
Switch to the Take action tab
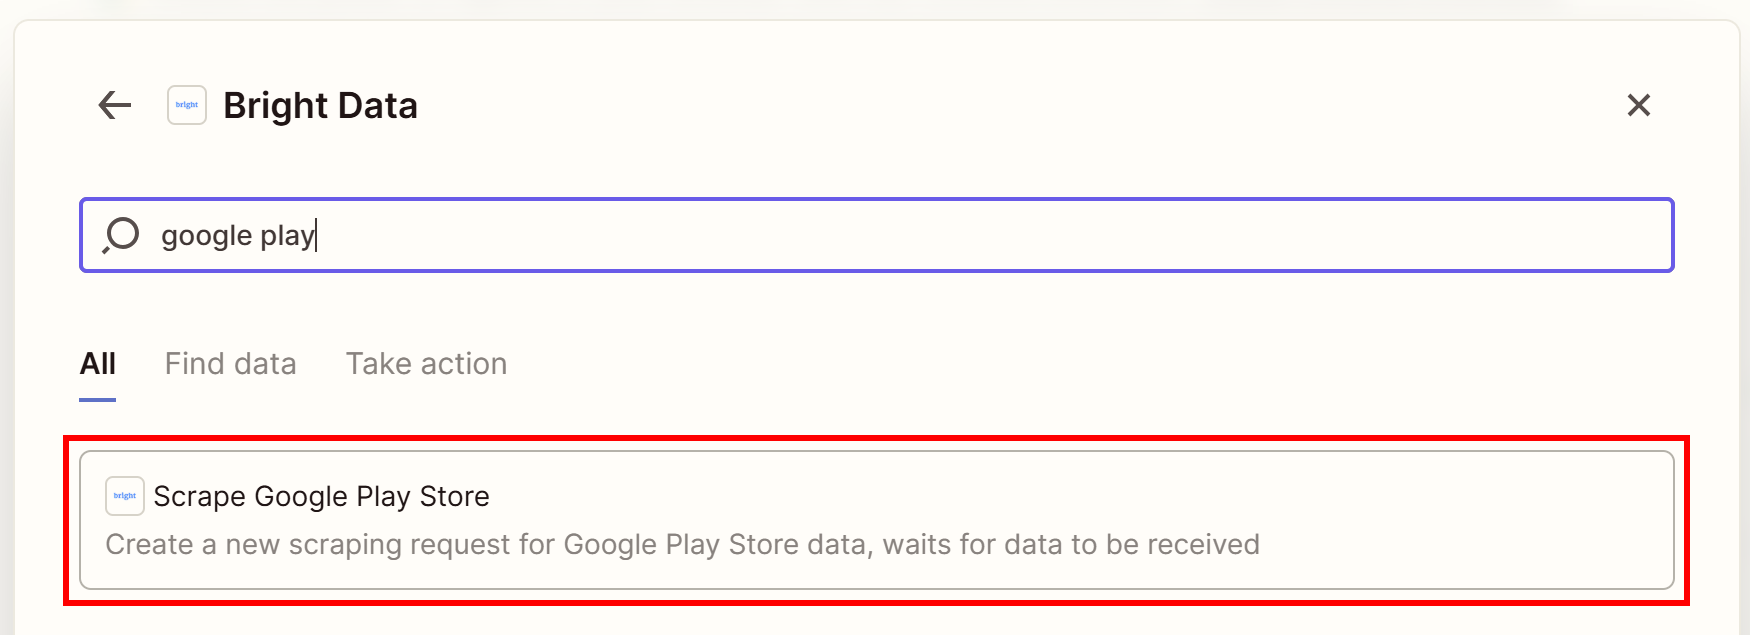(426, 363)
